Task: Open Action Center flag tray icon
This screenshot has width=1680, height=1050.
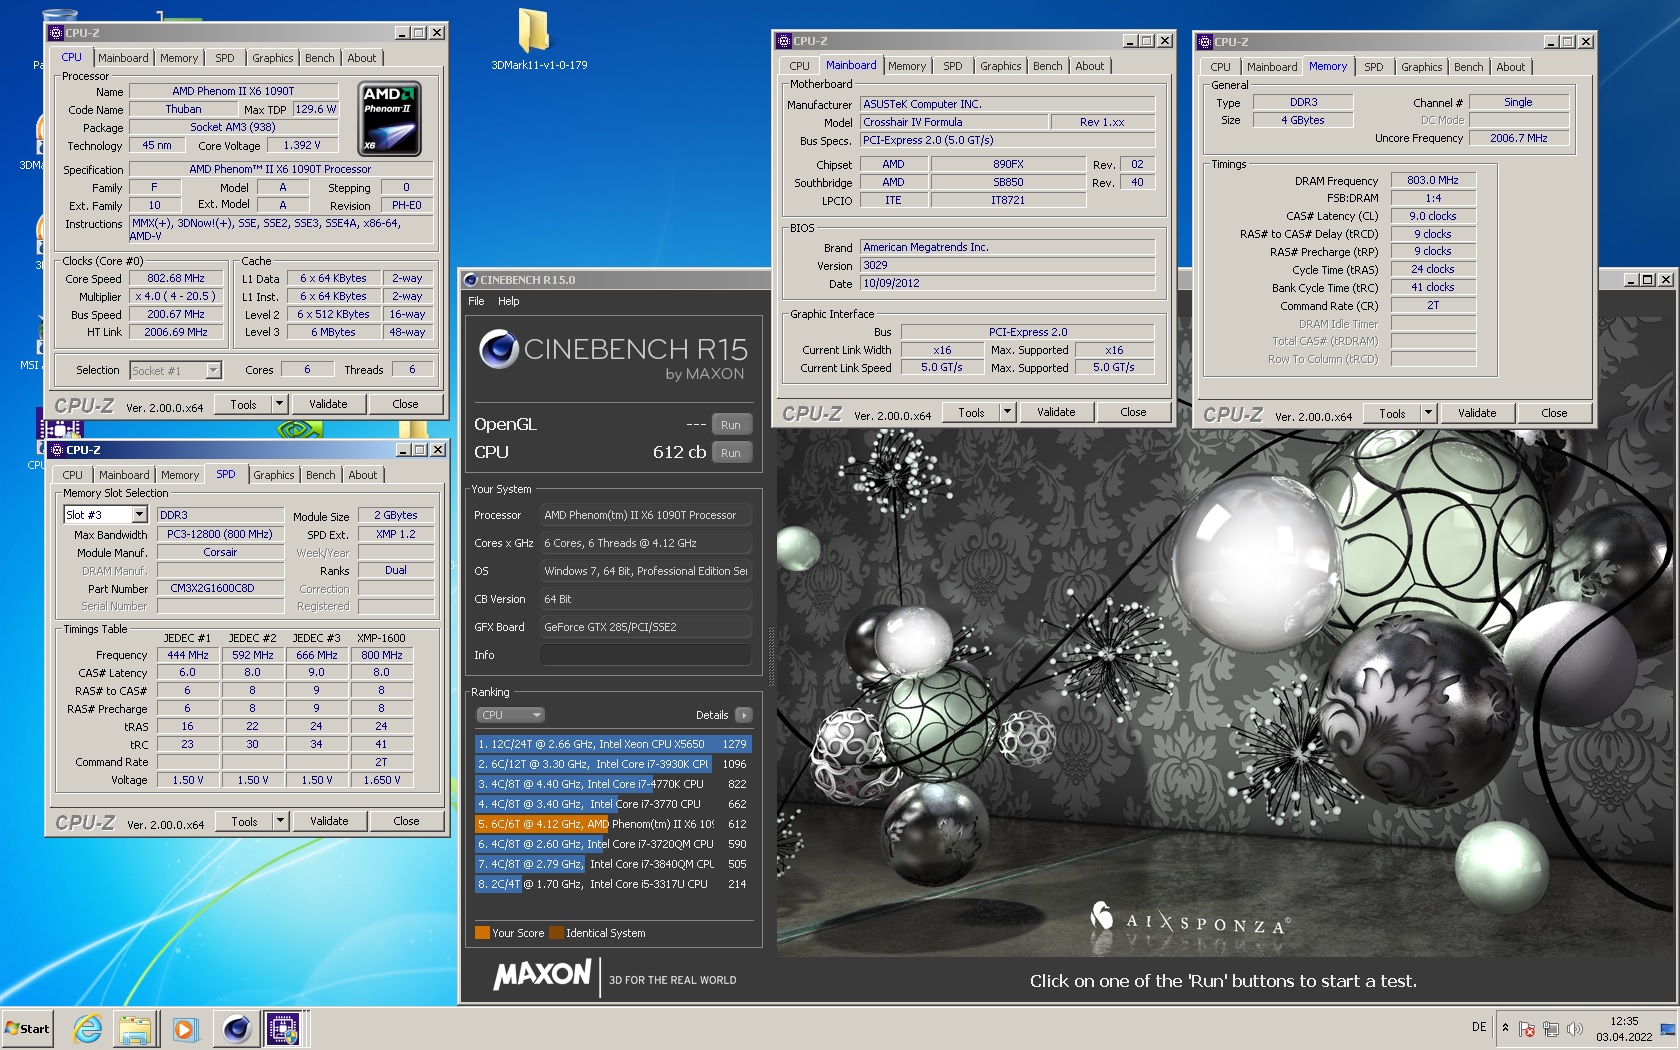Action: (1527, 1029)
